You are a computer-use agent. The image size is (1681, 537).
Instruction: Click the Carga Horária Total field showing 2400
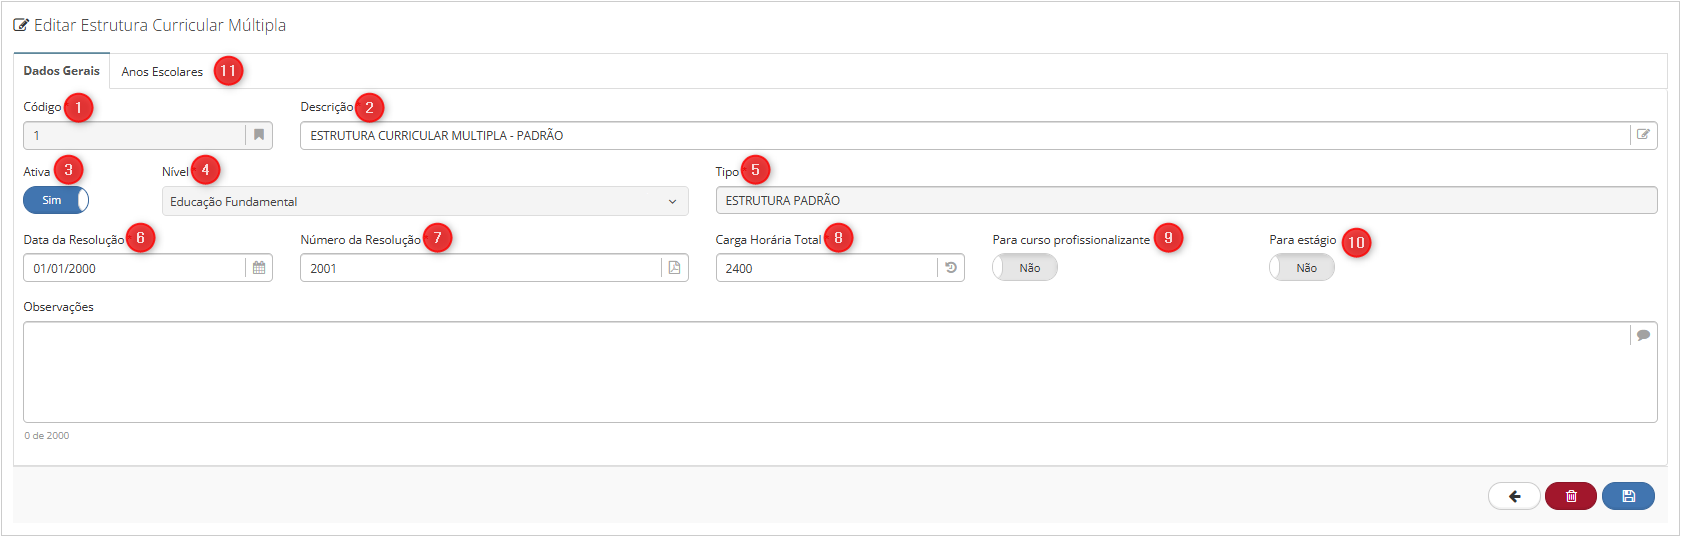[827, 268]
